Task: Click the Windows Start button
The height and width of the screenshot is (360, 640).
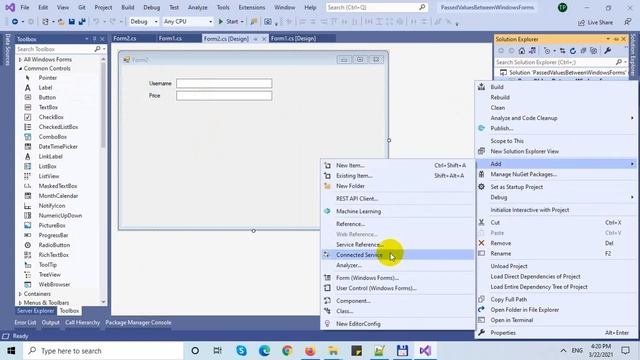Action: click(11, 351)
